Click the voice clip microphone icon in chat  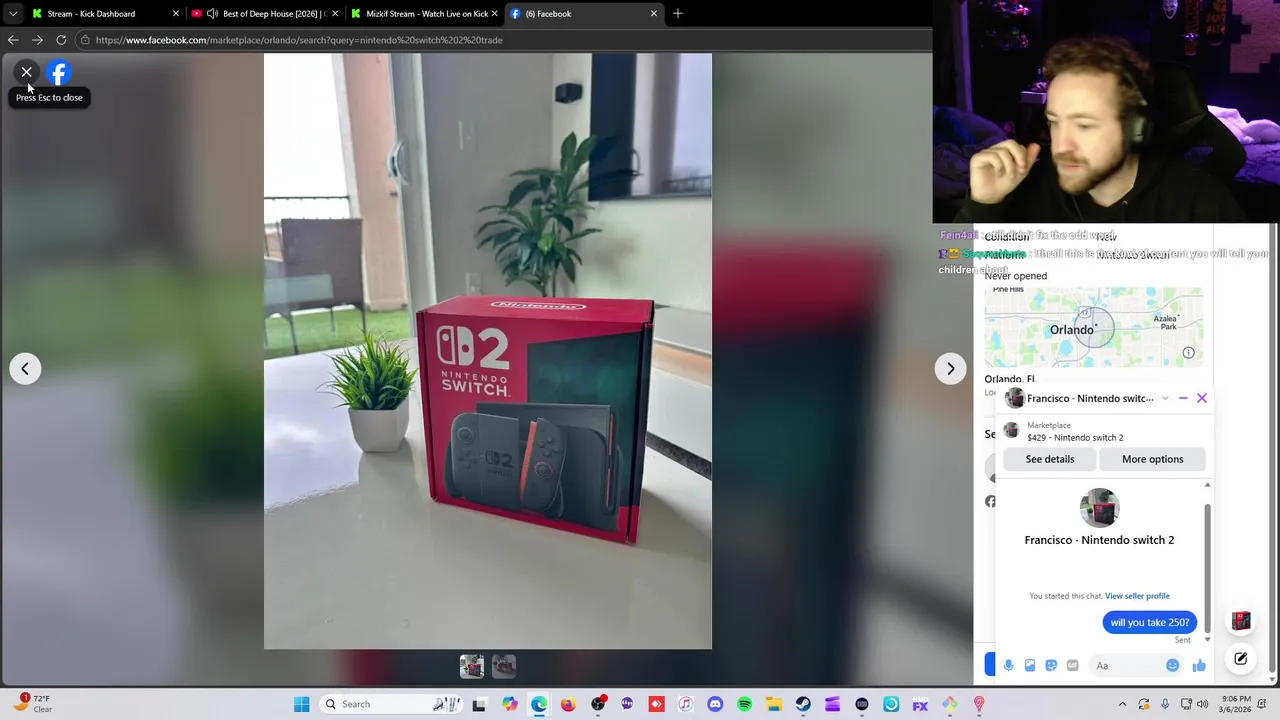pos(1009,666)
